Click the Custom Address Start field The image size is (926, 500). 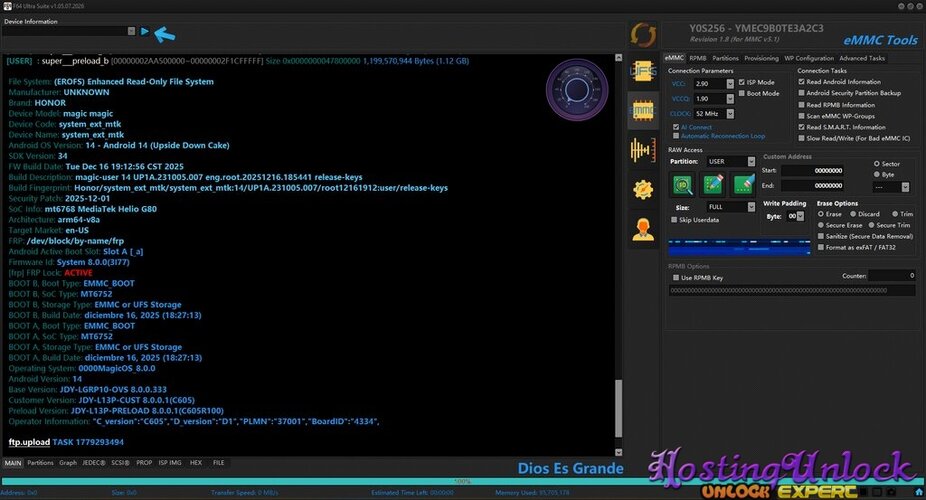(813, 171)
